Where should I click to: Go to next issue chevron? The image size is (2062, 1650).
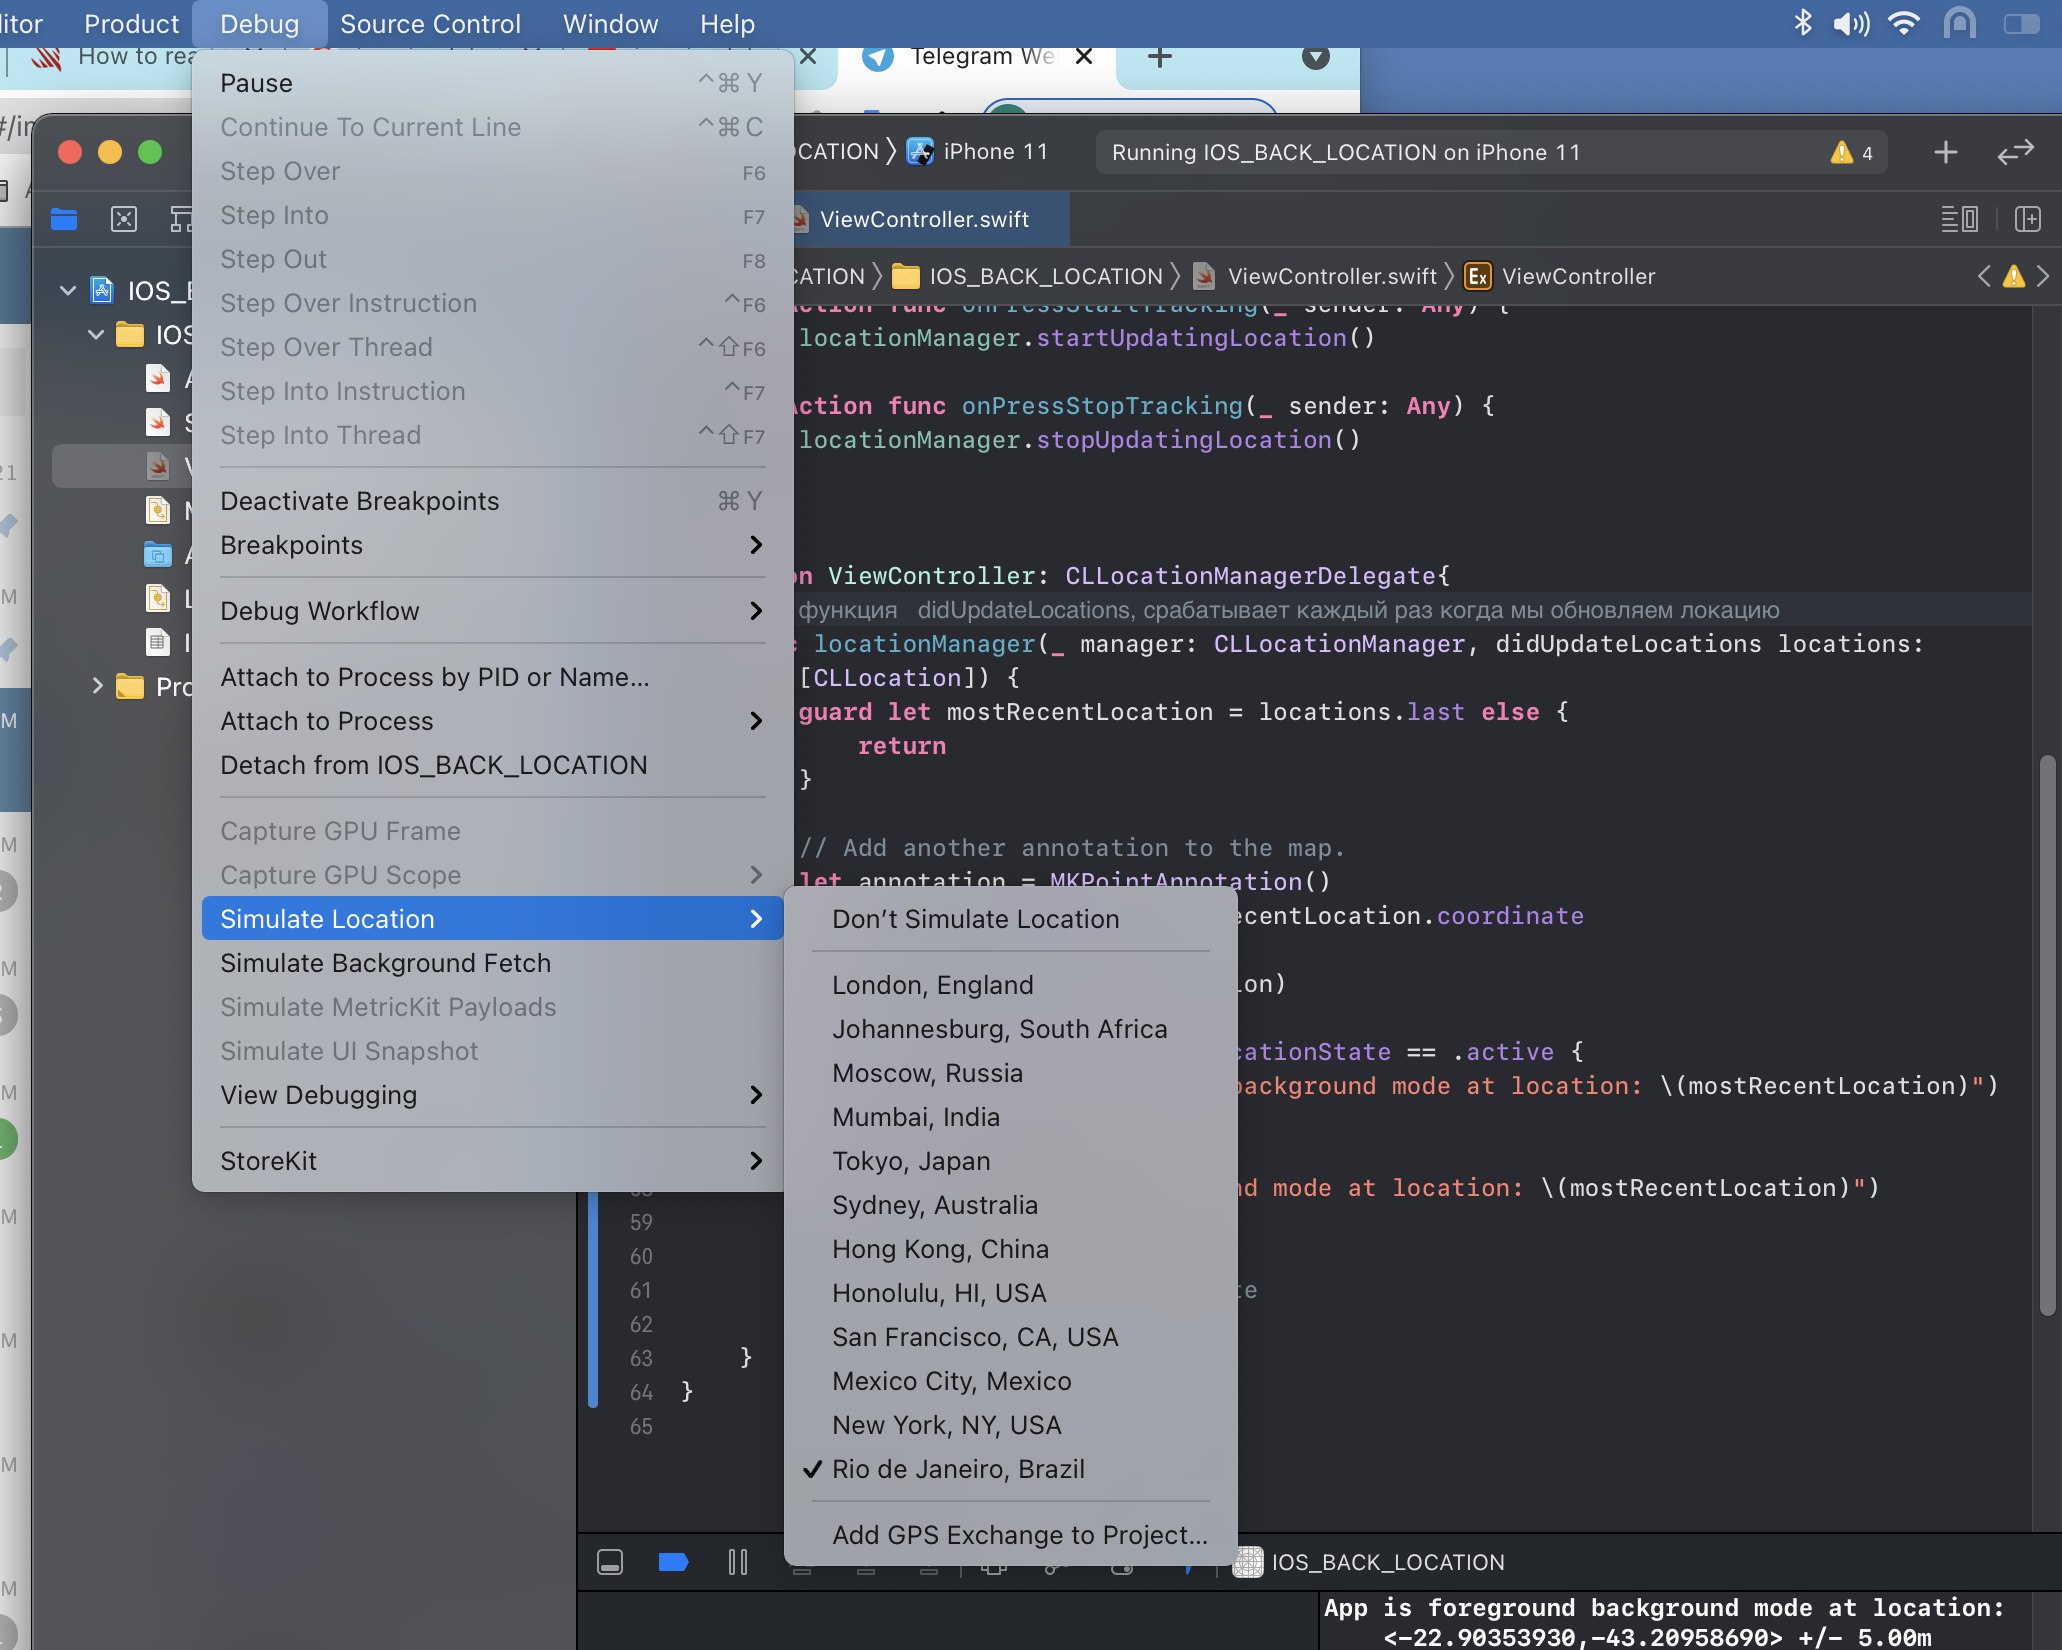tap(2043, 276)
